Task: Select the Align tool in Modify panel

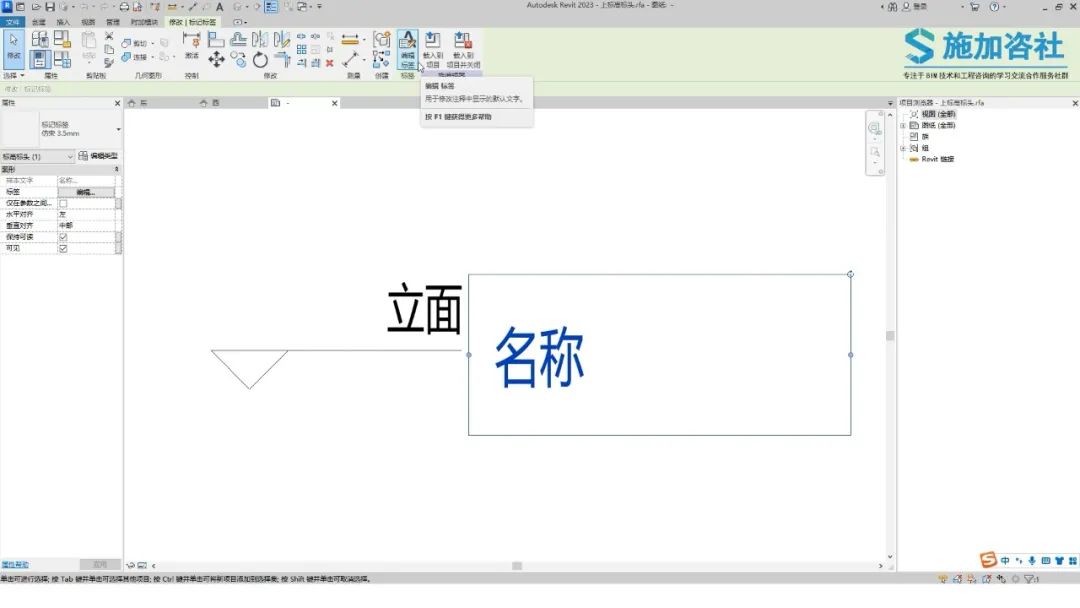Action: (x=216, y=40)
